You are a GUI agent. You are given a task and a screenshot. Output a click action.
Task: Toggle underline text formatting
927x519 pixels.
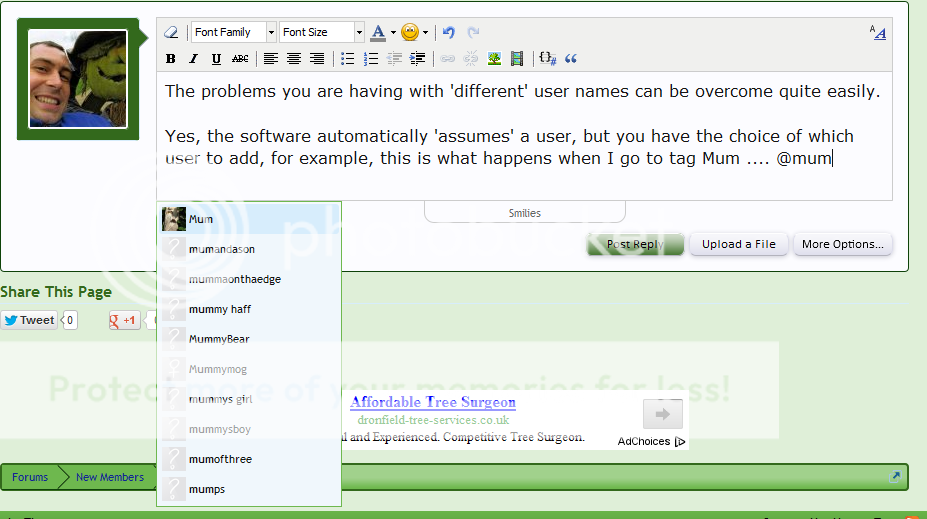point(217,59)
